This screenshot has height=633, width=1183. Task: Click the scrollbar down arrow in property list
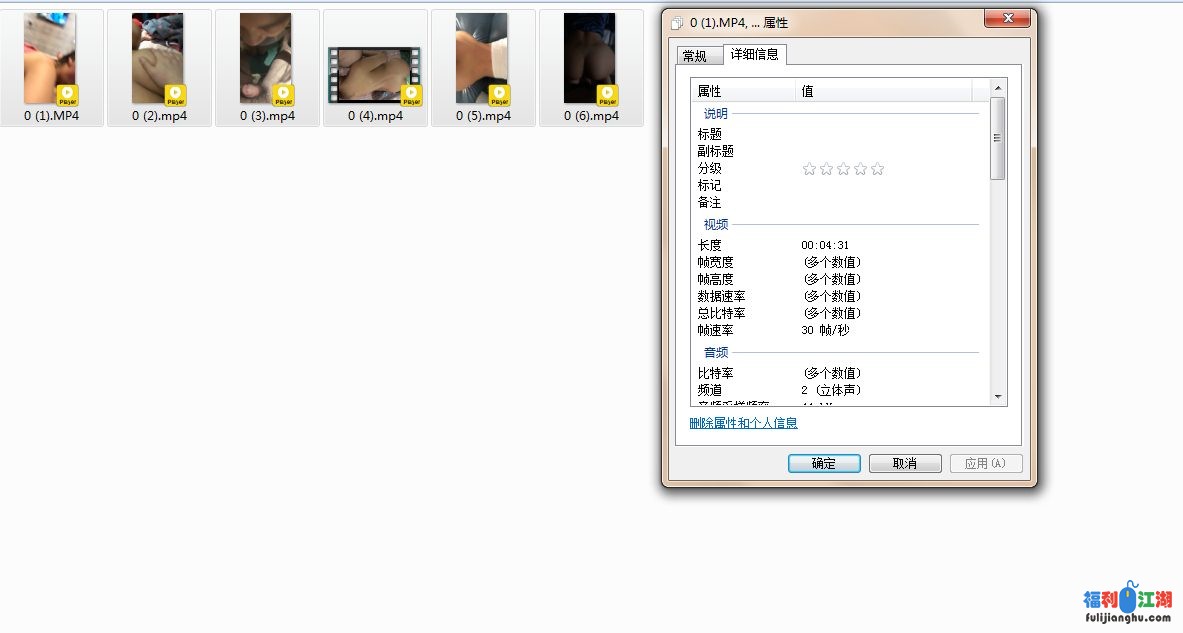point(997,397)
